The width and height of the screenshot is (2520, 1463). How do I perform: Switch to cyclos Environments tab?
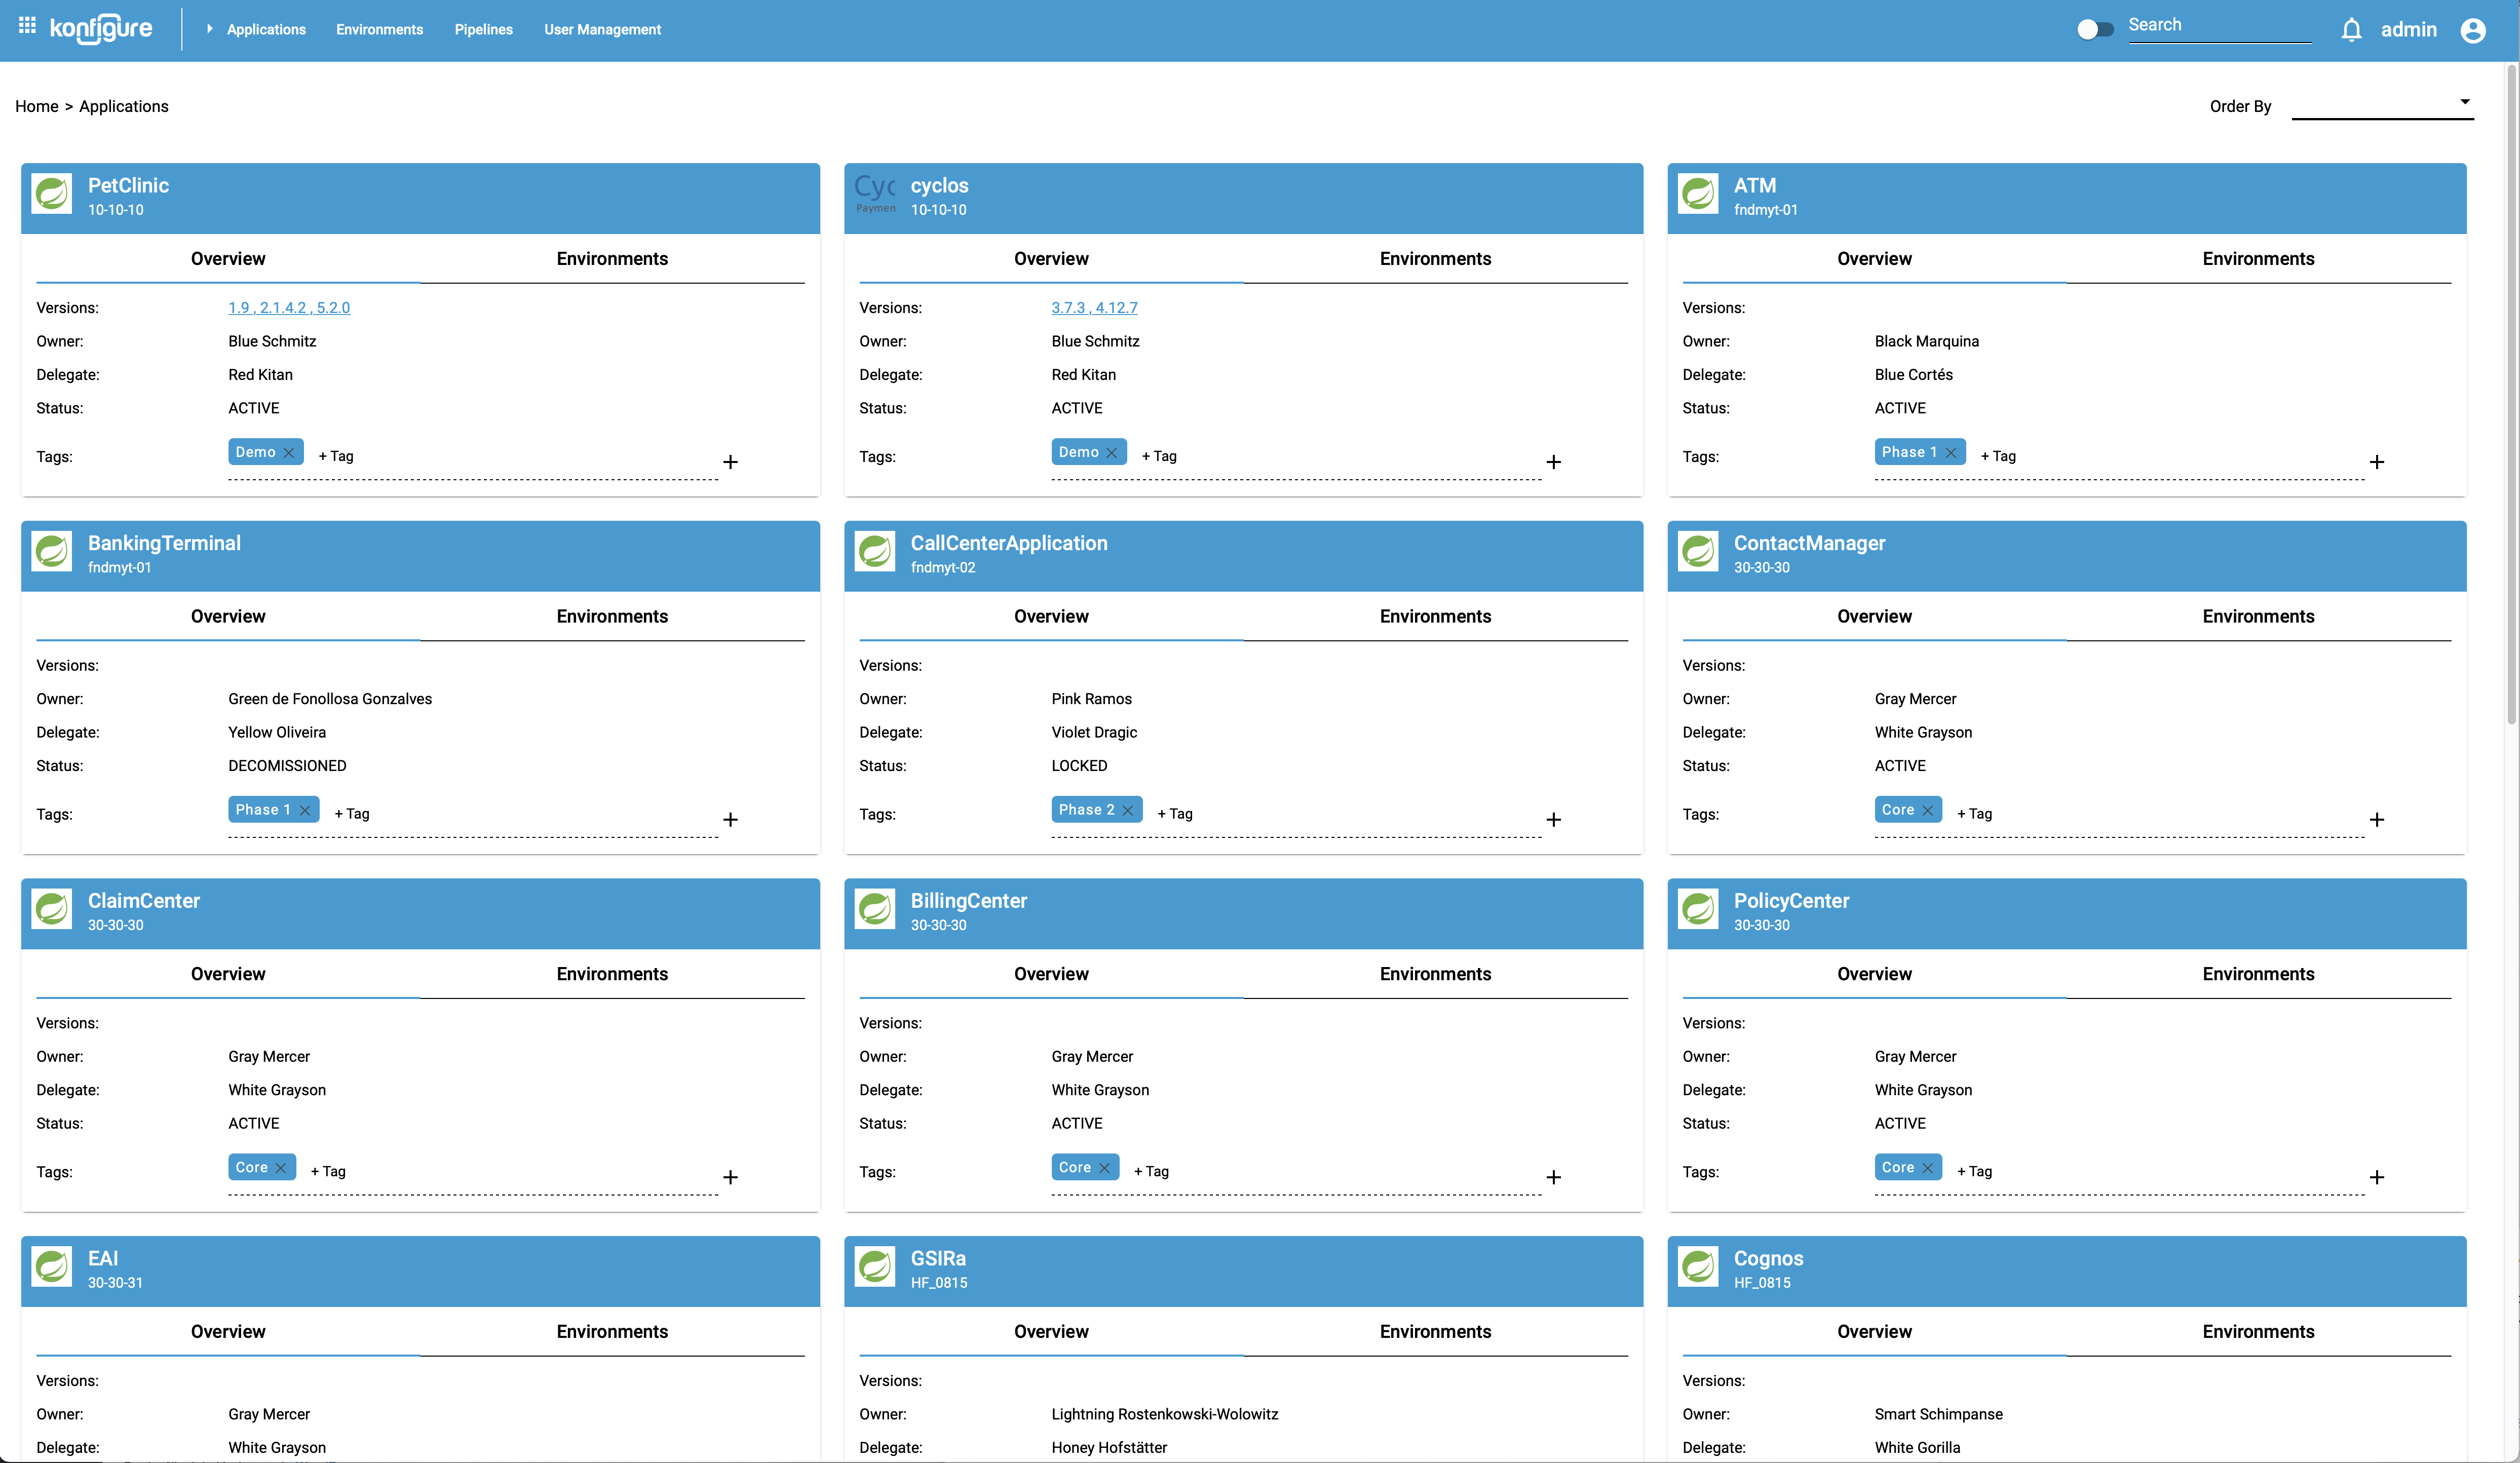click(x=1435, y=259)
